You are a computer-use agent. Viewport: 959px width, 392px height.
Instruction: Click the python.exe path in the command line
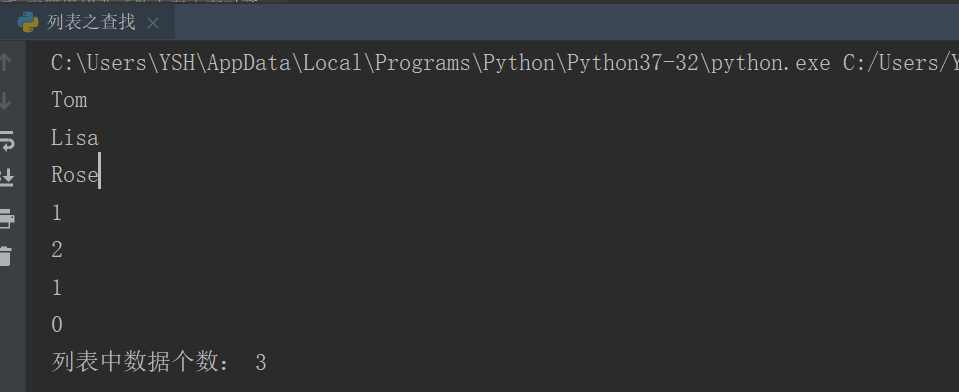771,63
